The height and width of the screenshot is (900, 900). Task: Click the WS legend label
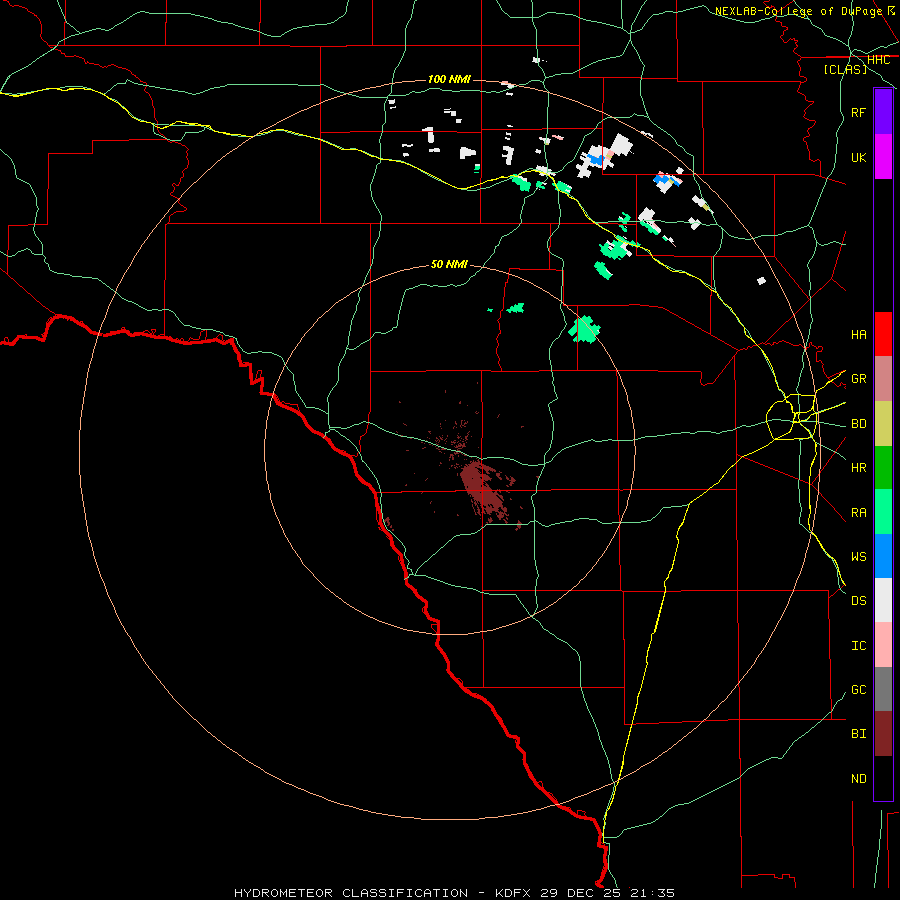(x=858, y=556)
